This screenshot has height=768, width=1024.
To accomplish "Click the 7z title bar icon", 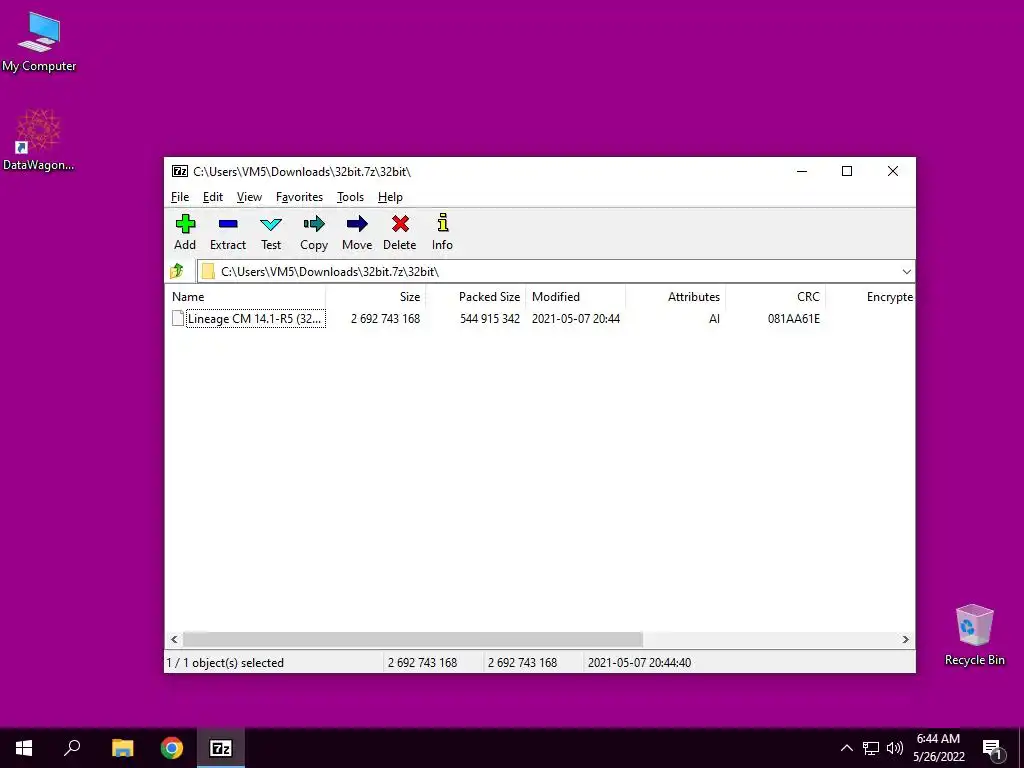I will click(180, 171).
